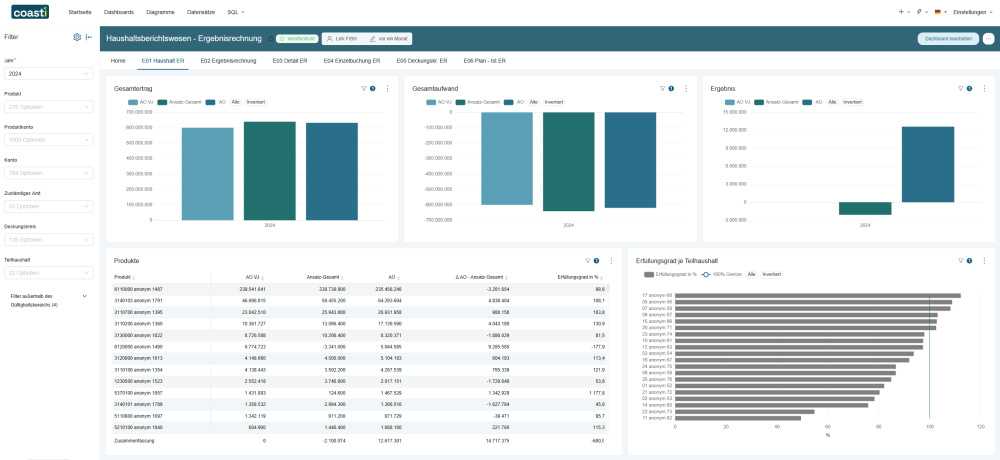Open the three-dot menu of Erfüllungsgrad je Teilhaushalt

[x=984, y=260]
